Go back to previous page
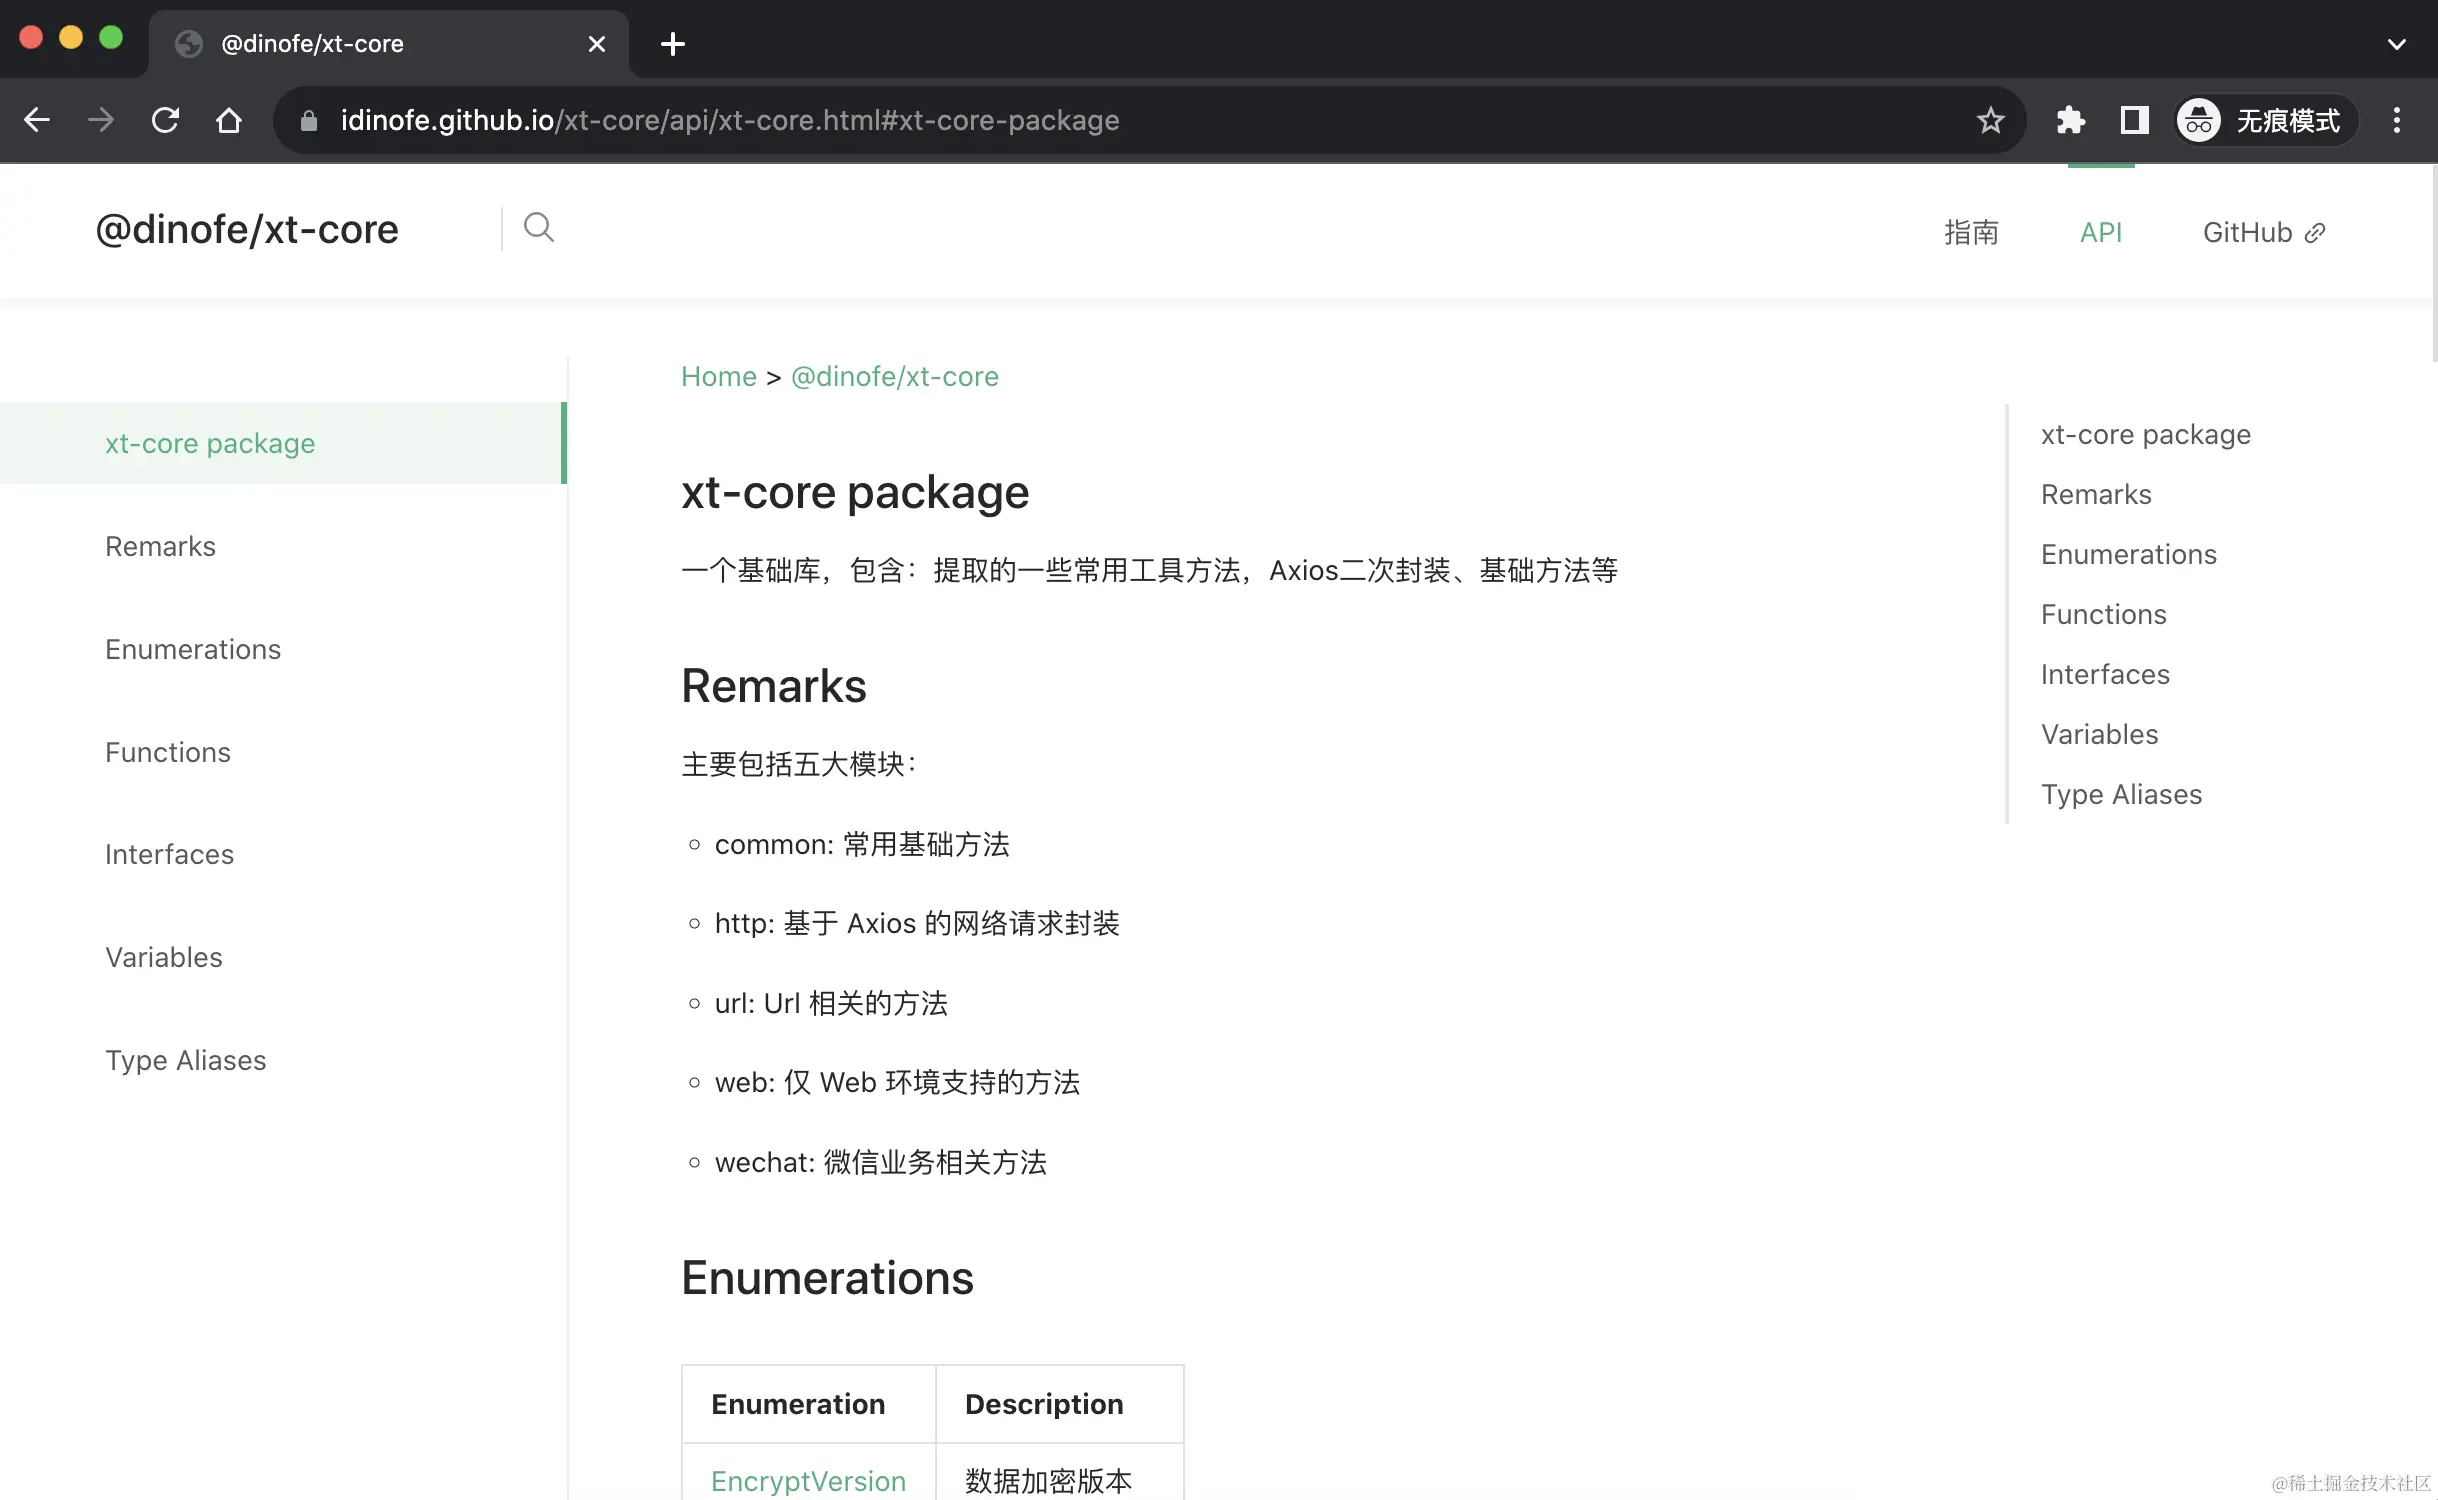Viewport: 2438px width, 1500px height. click(37, 121)
